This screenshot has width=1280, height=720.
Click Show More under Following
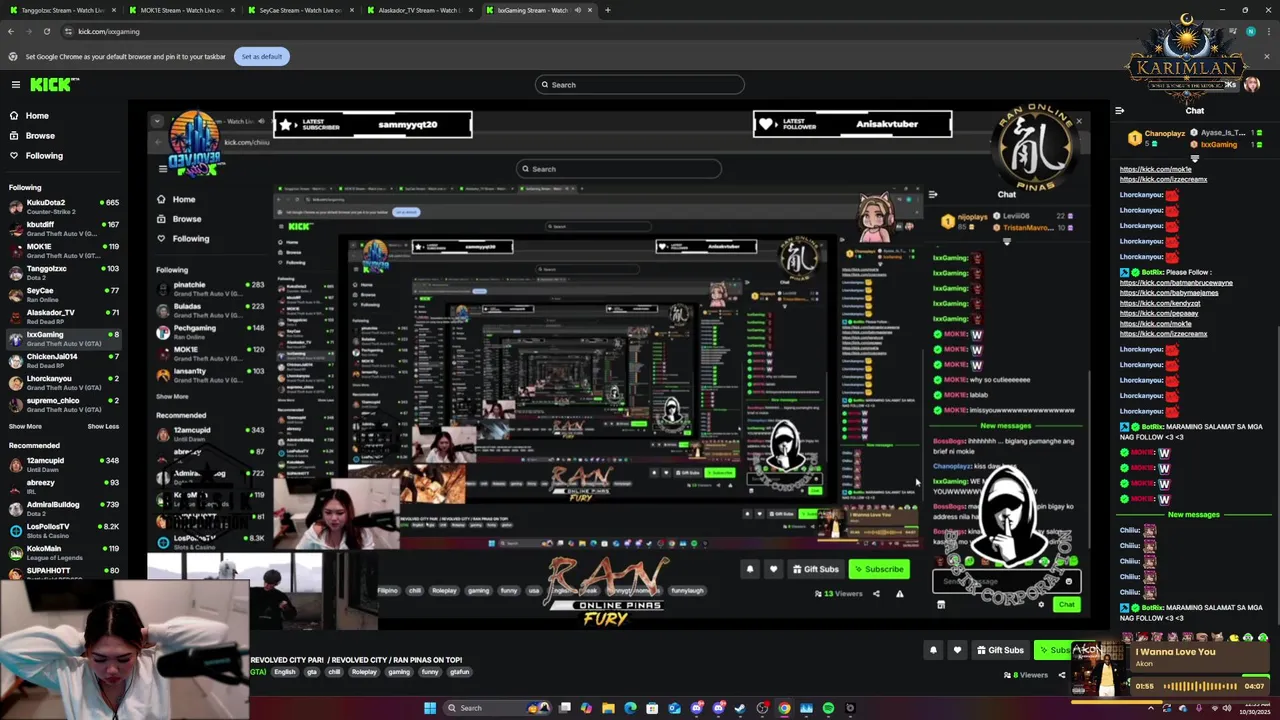click(x=25, y=426)
